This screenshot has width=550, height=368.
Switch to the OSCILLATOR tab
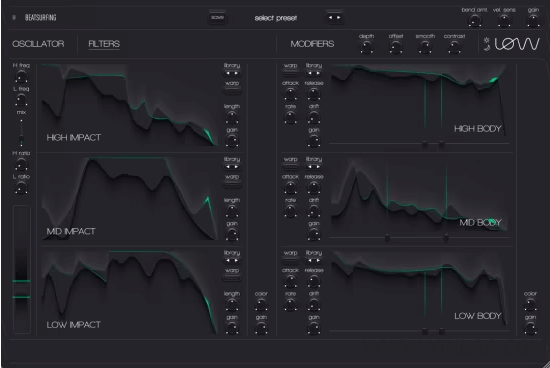coord(38,44)
